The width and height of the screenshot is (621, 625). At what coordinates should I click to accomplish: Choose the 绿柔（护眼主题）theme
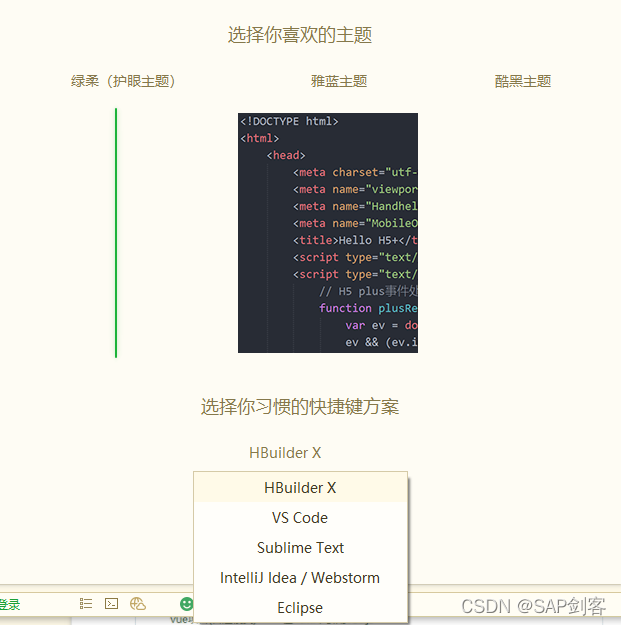pos(123,81)
